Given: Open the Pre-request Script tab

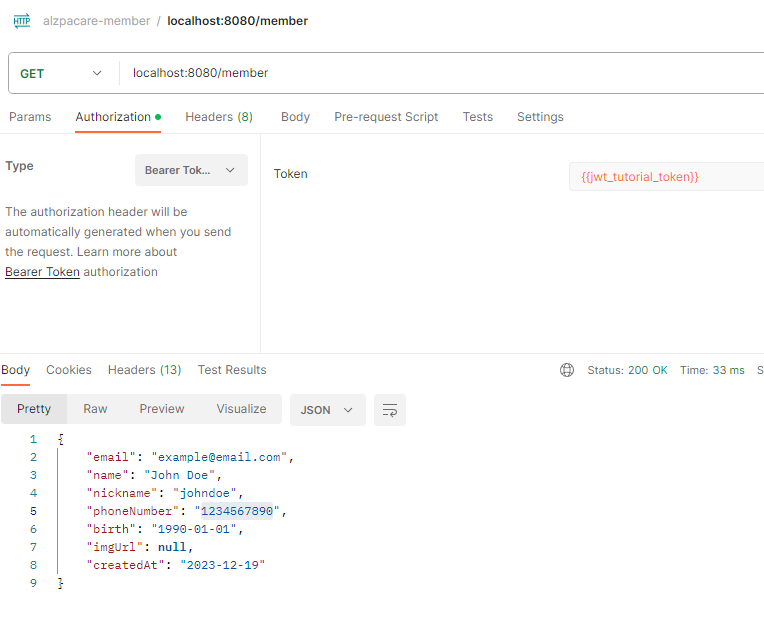Looking at the screenshot, I should (x=386, y=117).
